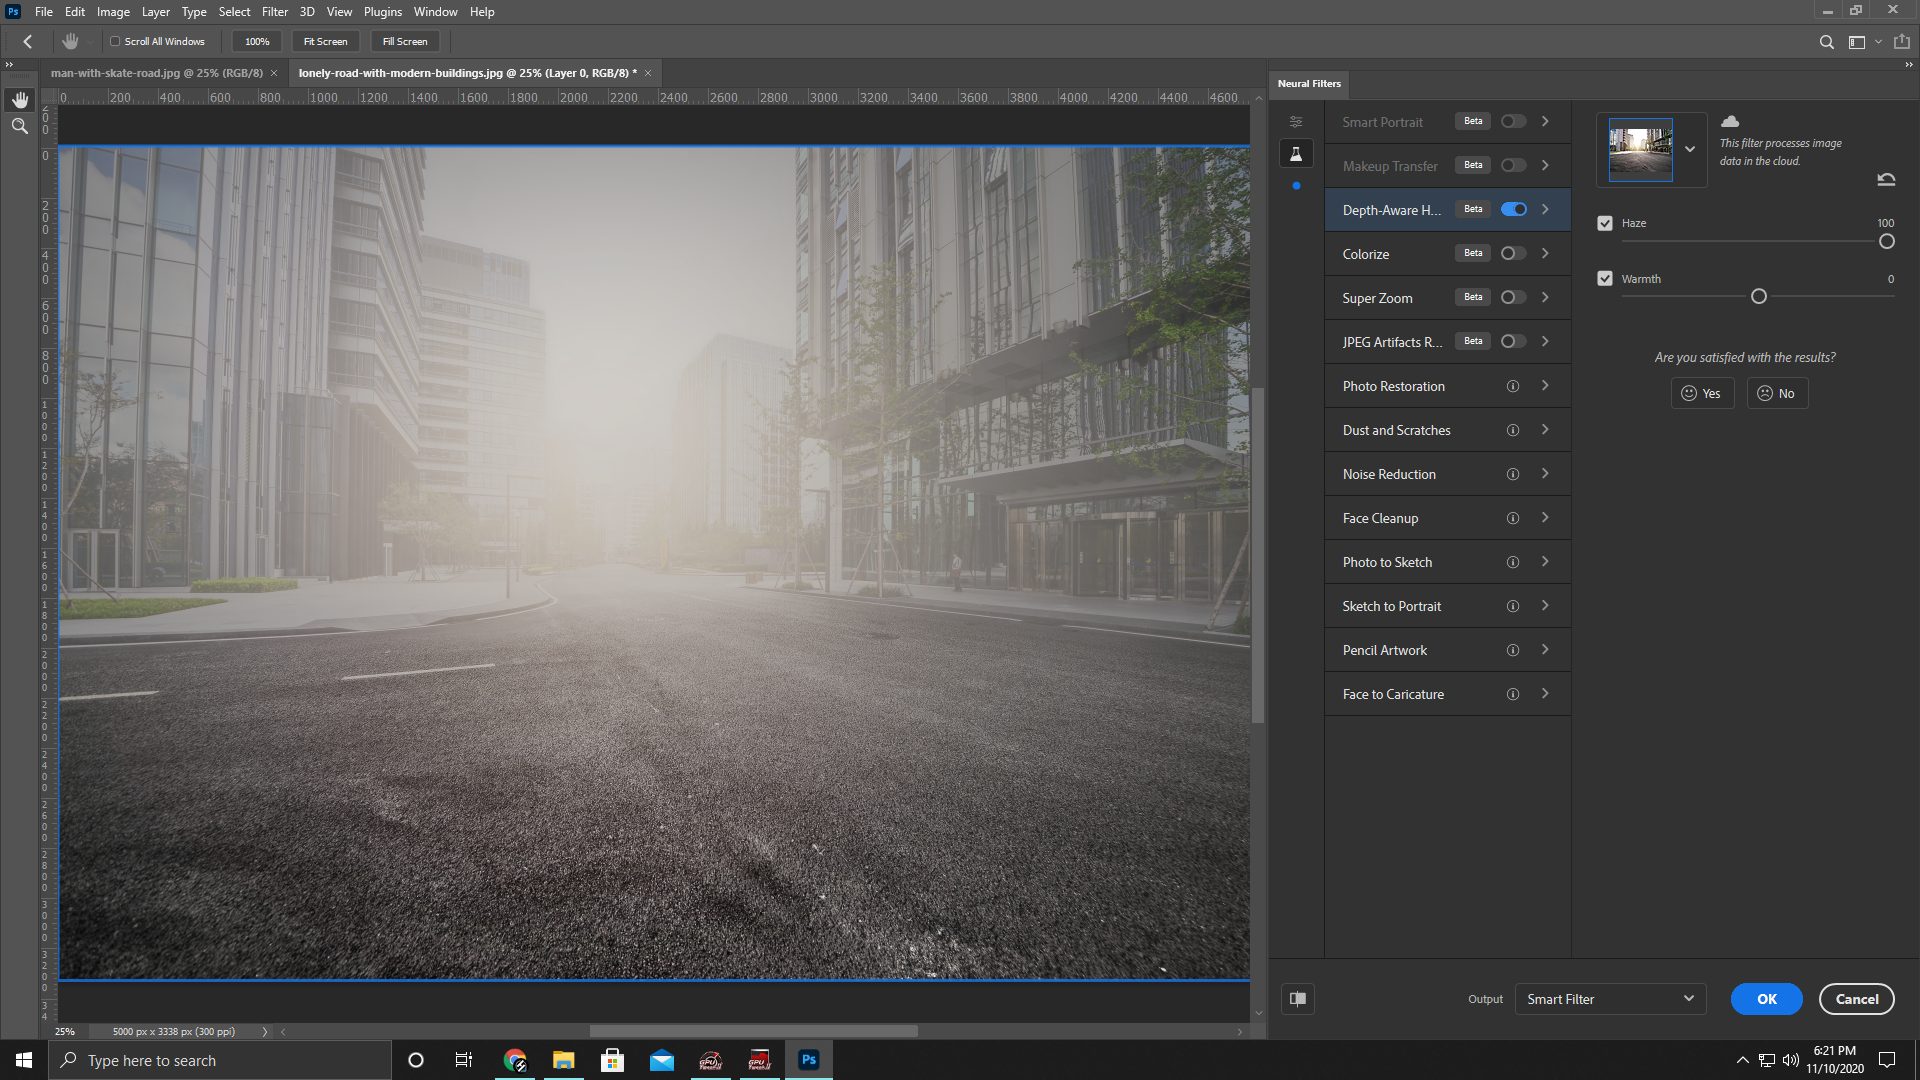Click the featured filters sliders icon
Image resolution: width=1920 pixels, height=1080 pixels.
1296,122
